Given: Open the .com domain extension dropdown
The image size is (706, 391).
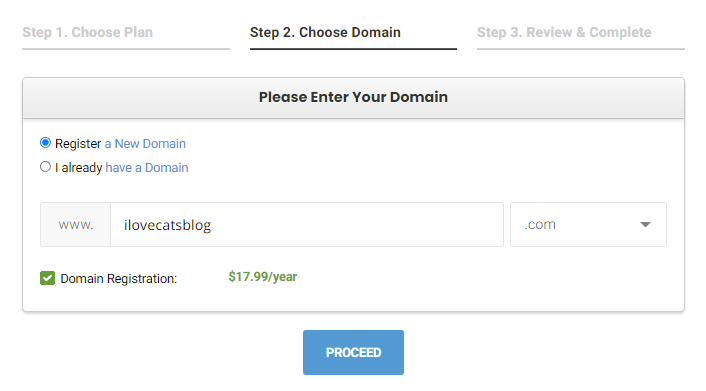Looking at the screenshot, I should pos(588,224).
